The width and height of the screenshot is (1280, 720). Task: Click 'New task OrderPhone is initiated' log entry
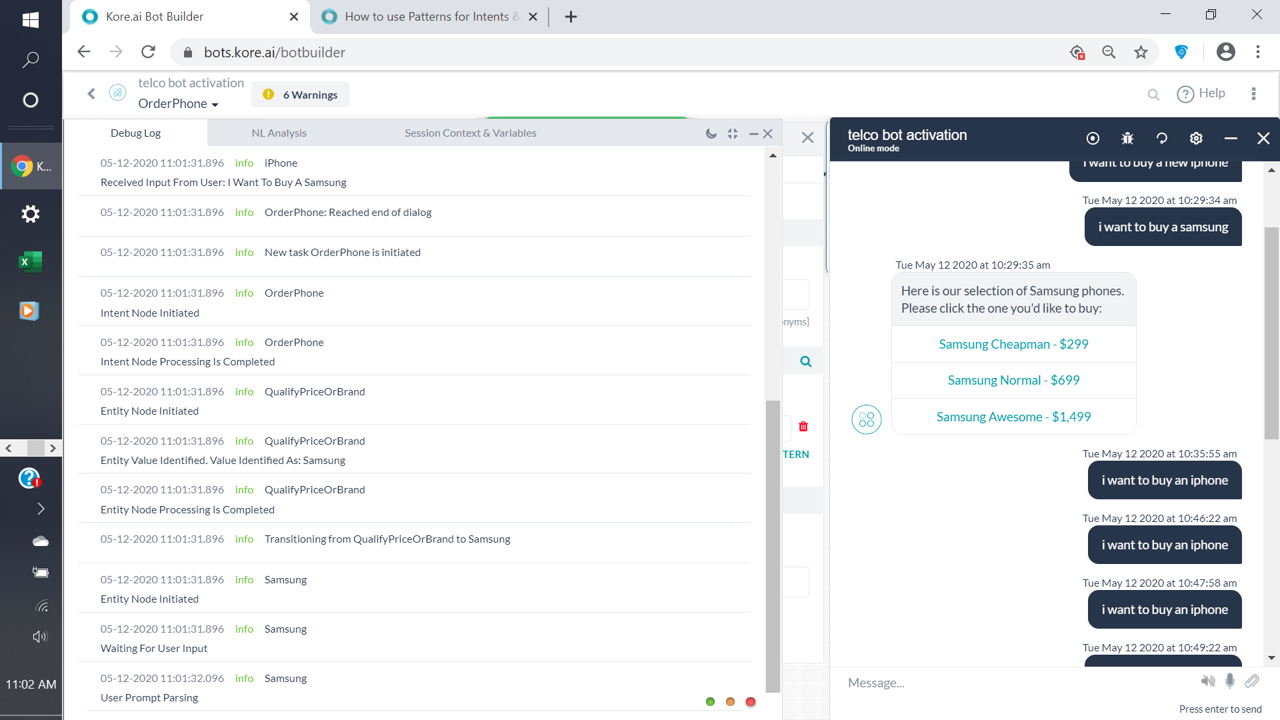point(342,252)
